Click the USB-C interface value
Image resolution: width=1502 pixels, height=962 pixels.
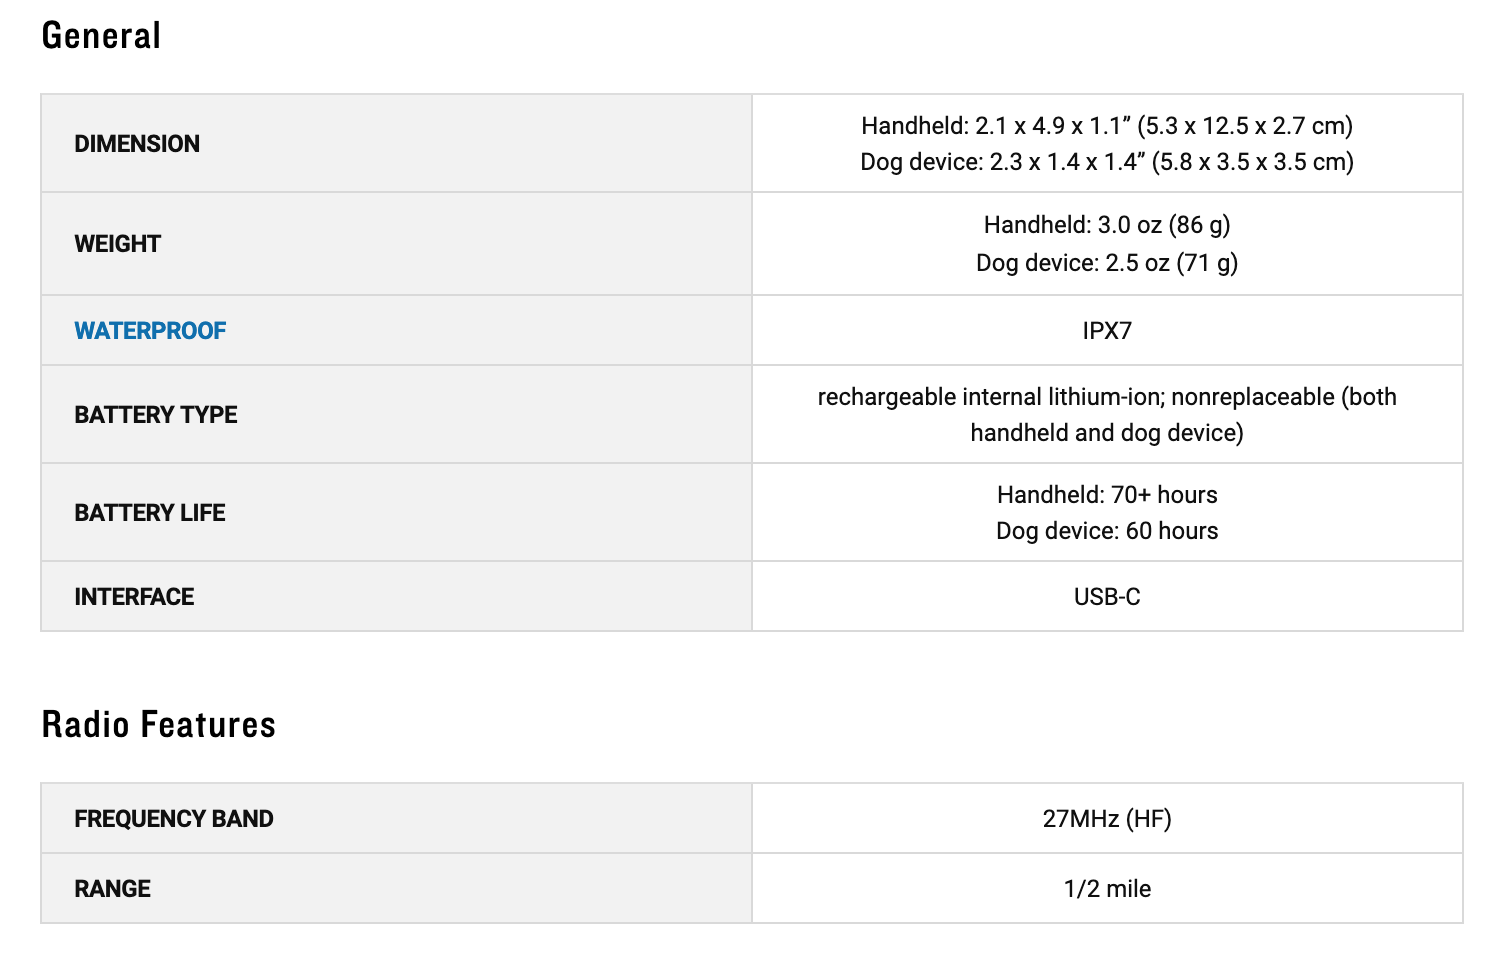pos(1107,597)
